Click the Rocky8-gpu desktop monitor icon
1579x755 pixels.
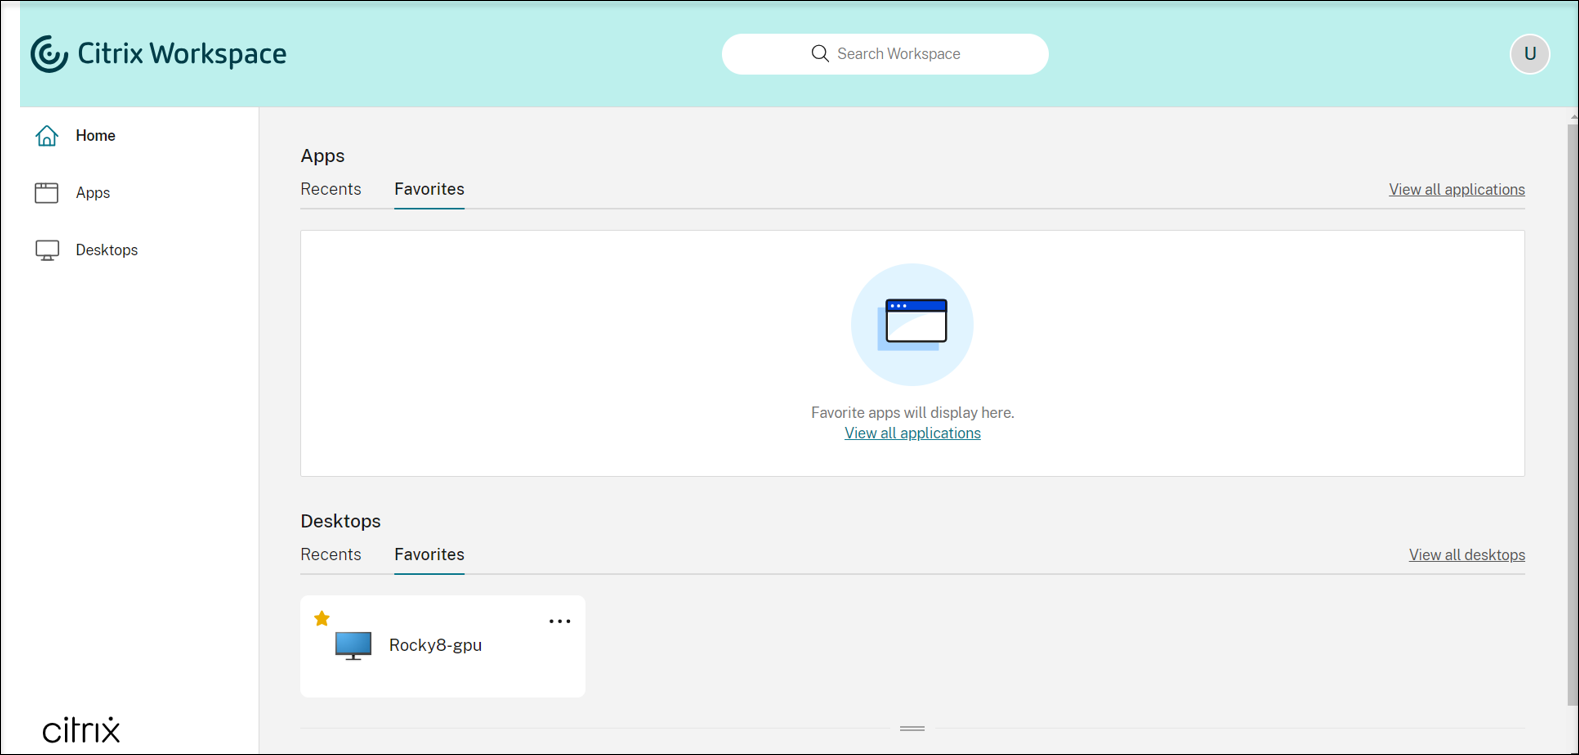click(353, 646)
